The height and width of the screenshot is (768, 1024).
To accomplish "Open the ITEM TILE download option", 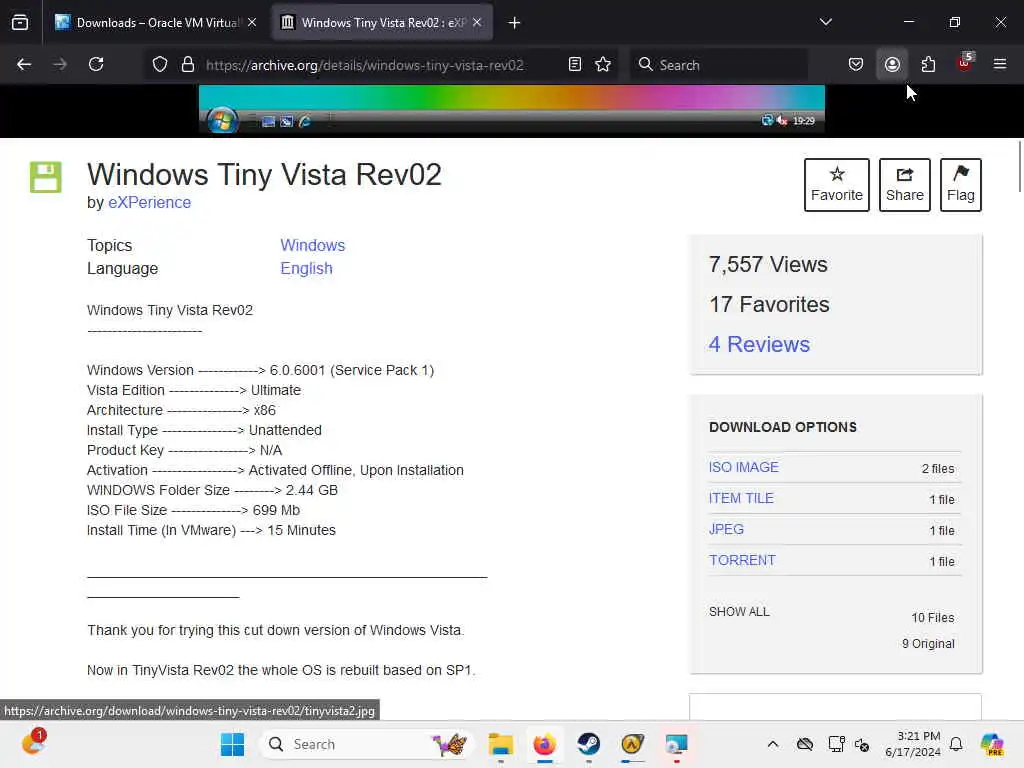I will (741, 498).
